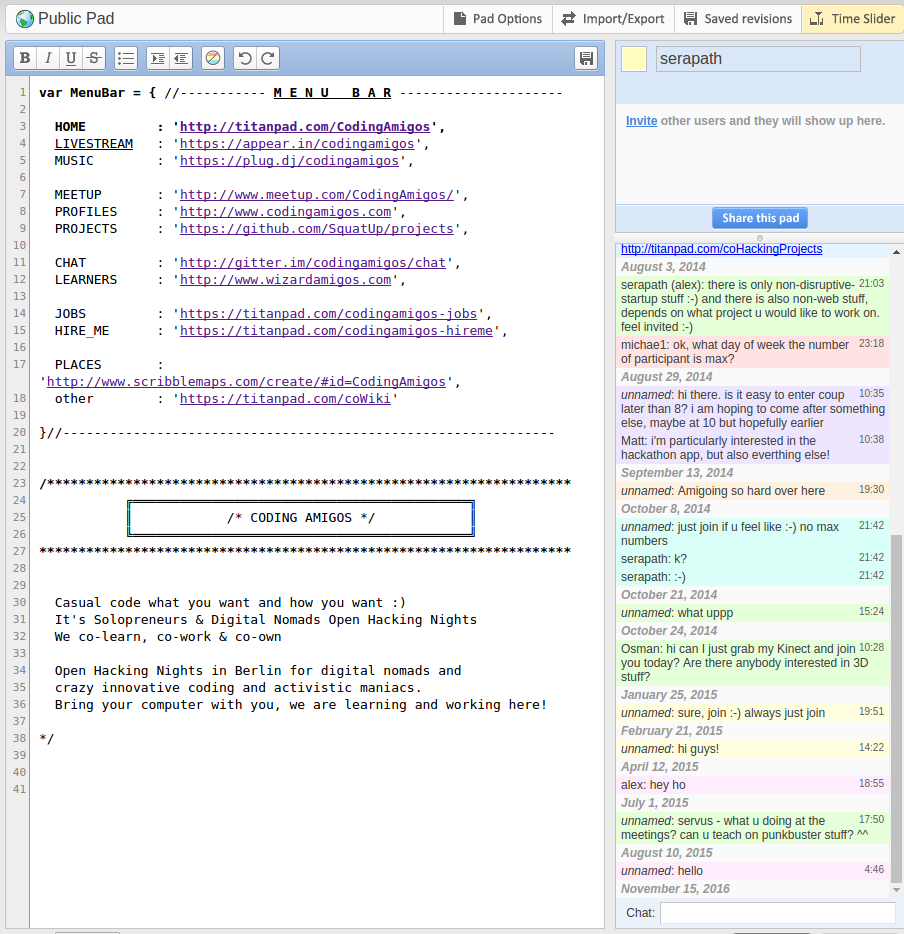
Task: Clear authorship colors
Action: [x=213, y=58]
